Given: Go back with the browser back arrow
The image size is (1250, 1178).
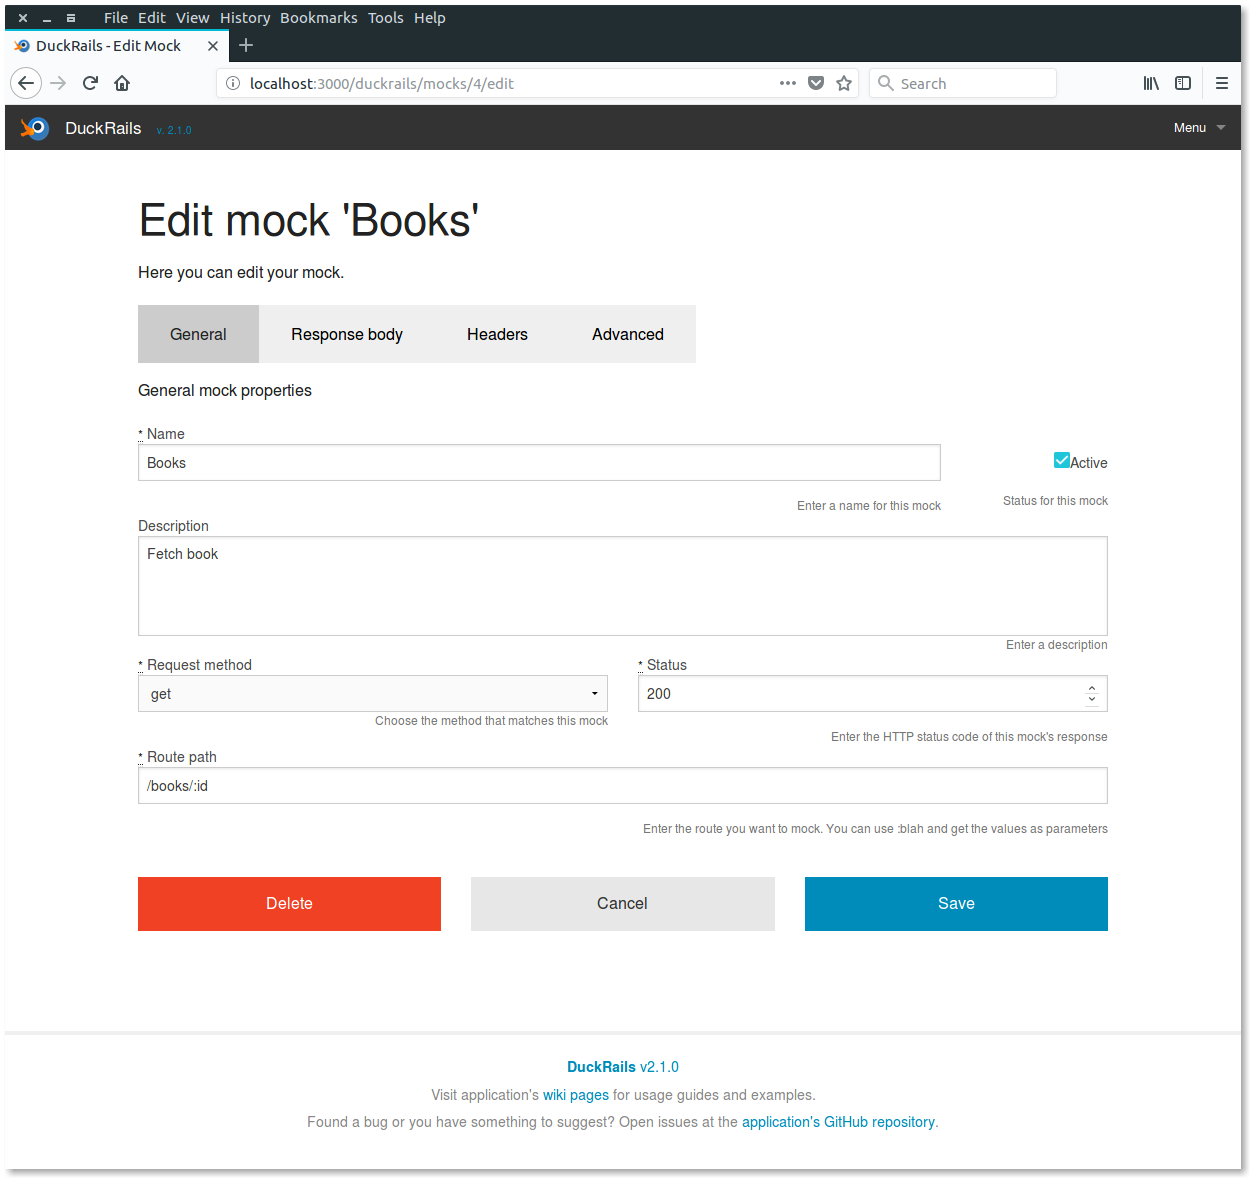Looking at the screenshot, I should tap(26, 83).
